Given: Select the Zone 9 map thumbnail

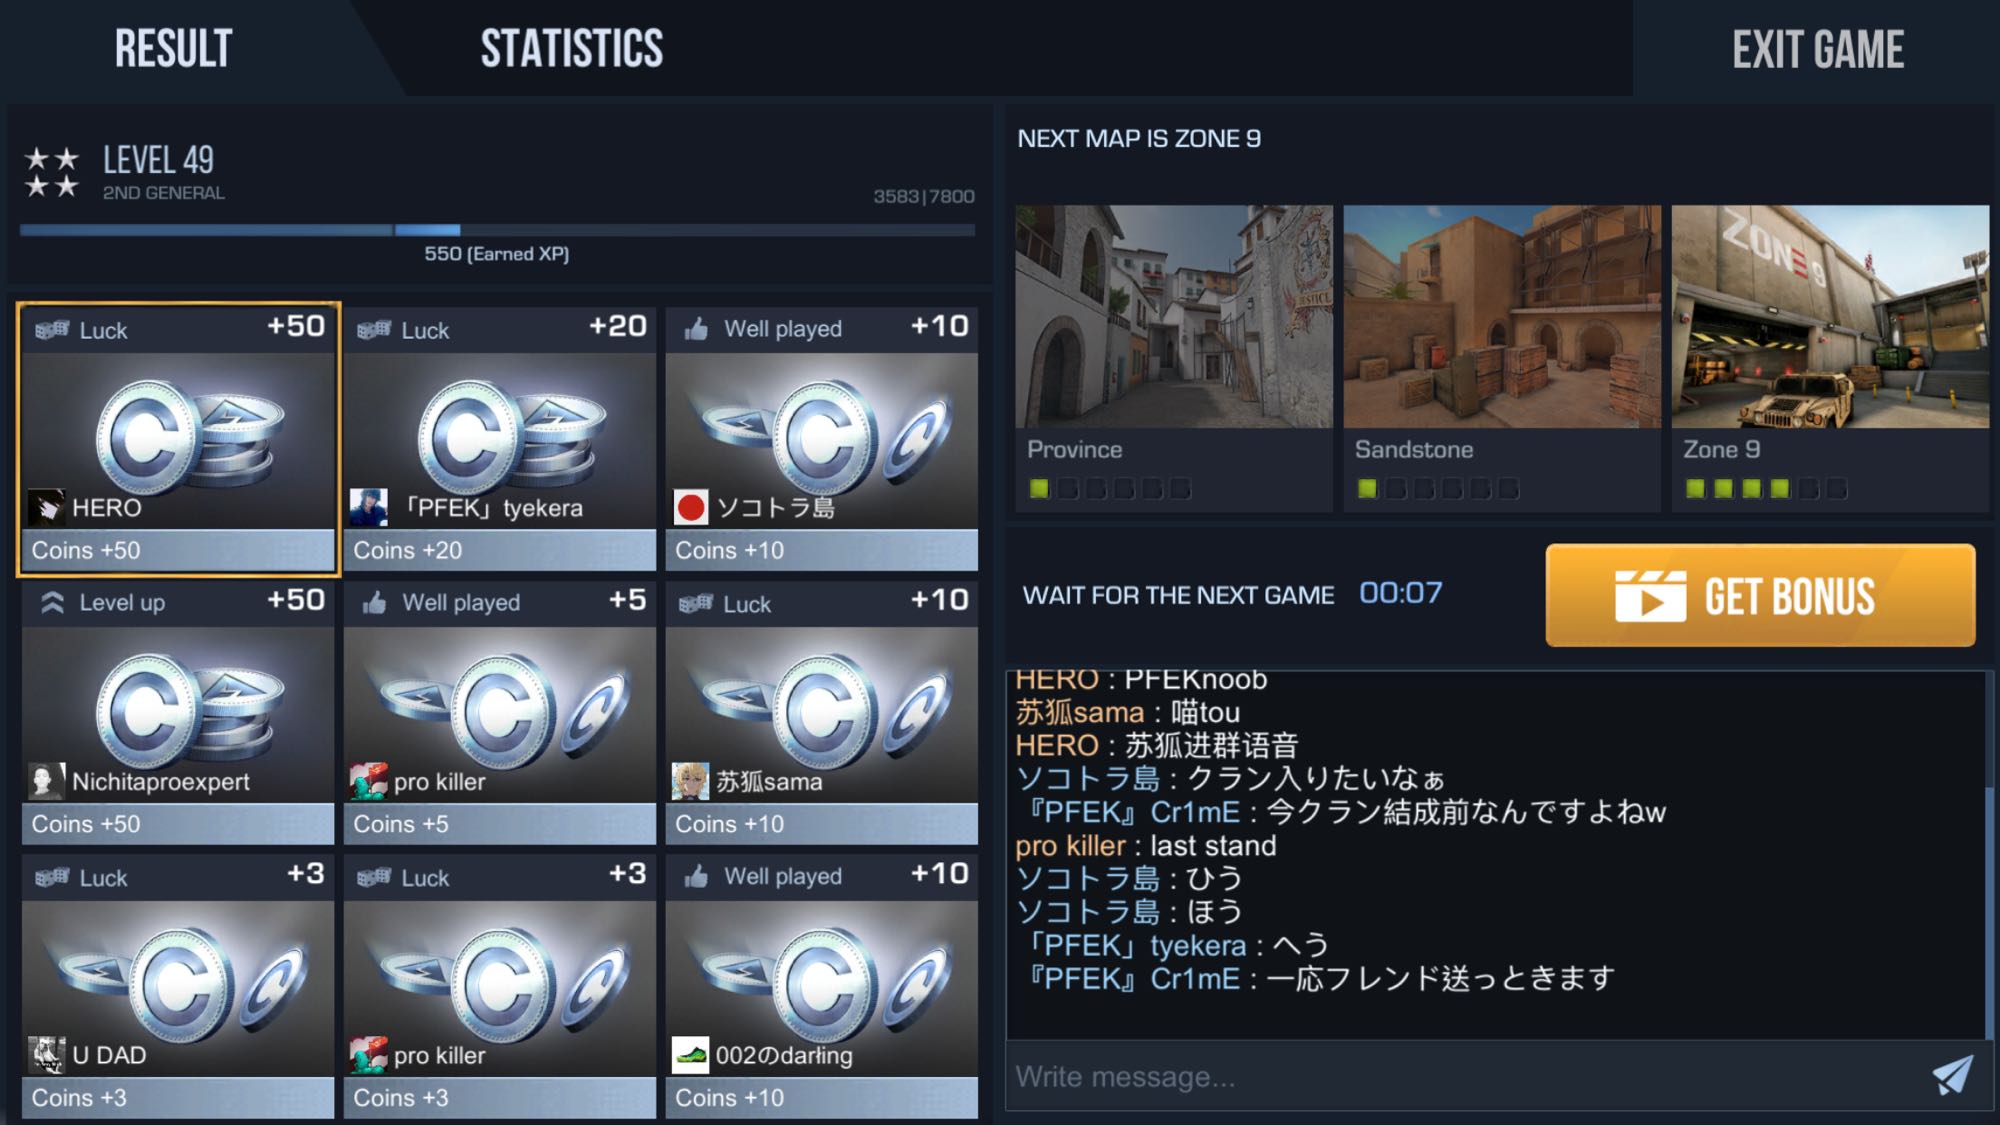Looking at the screenshot, I should (1830, 317).
